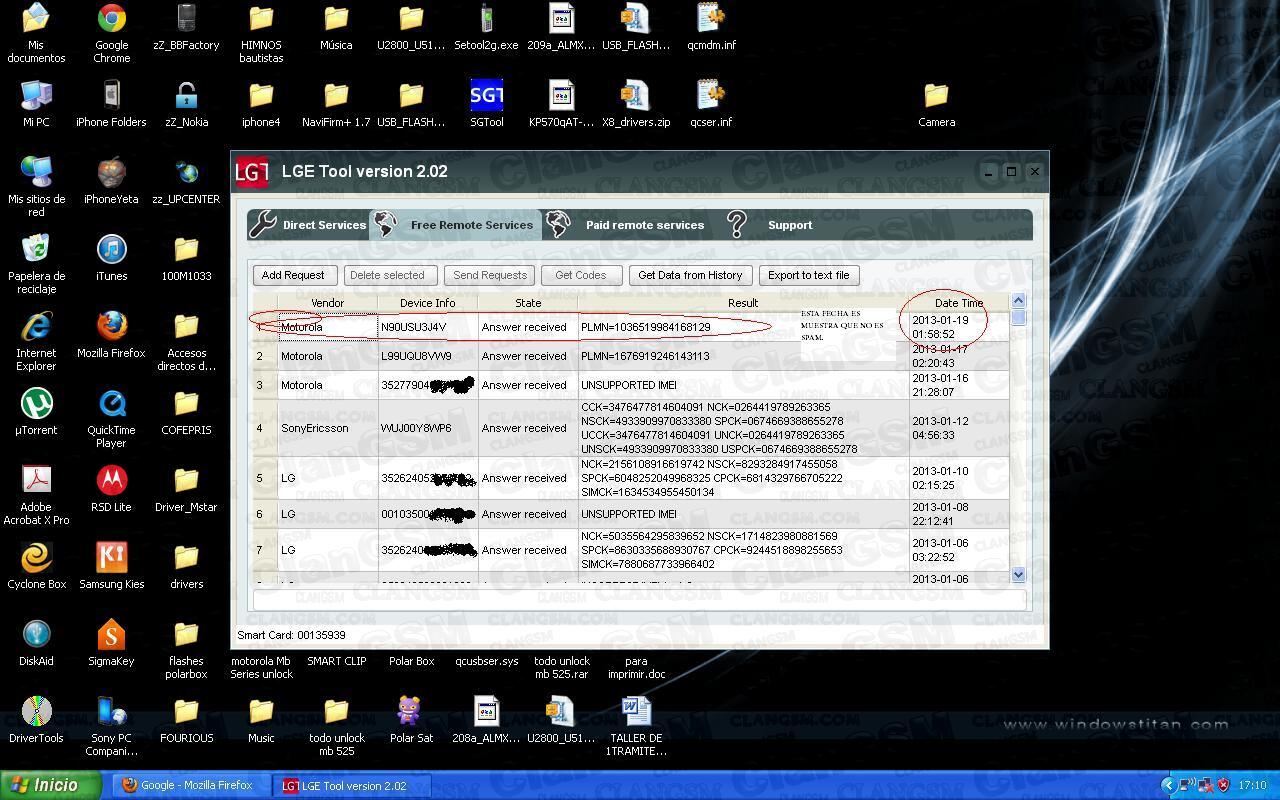Image resolution: width=1280 pixels, height=800 pixels.
Task: Open the Mi PC desktop icon
Action: click(36, 104)
